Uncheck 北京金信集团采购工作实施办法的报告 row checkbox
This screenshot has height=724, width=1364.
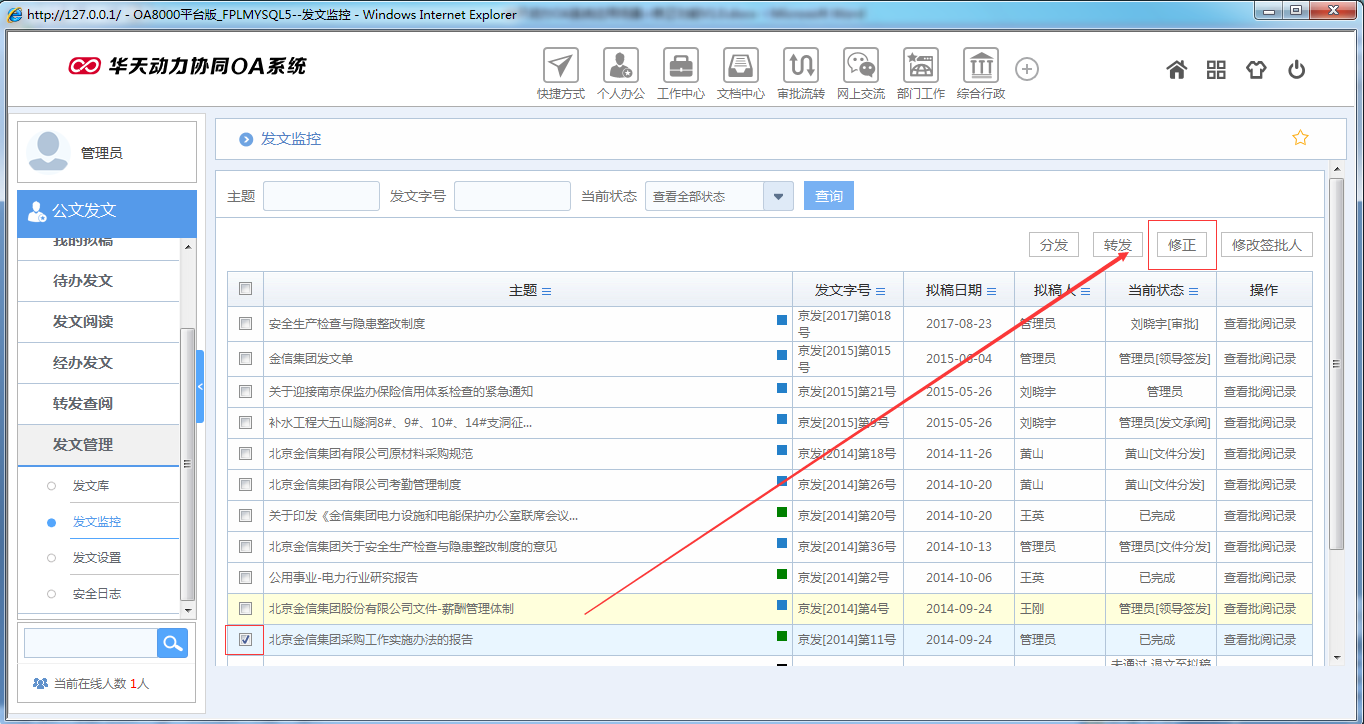click(x=245, y=639)
